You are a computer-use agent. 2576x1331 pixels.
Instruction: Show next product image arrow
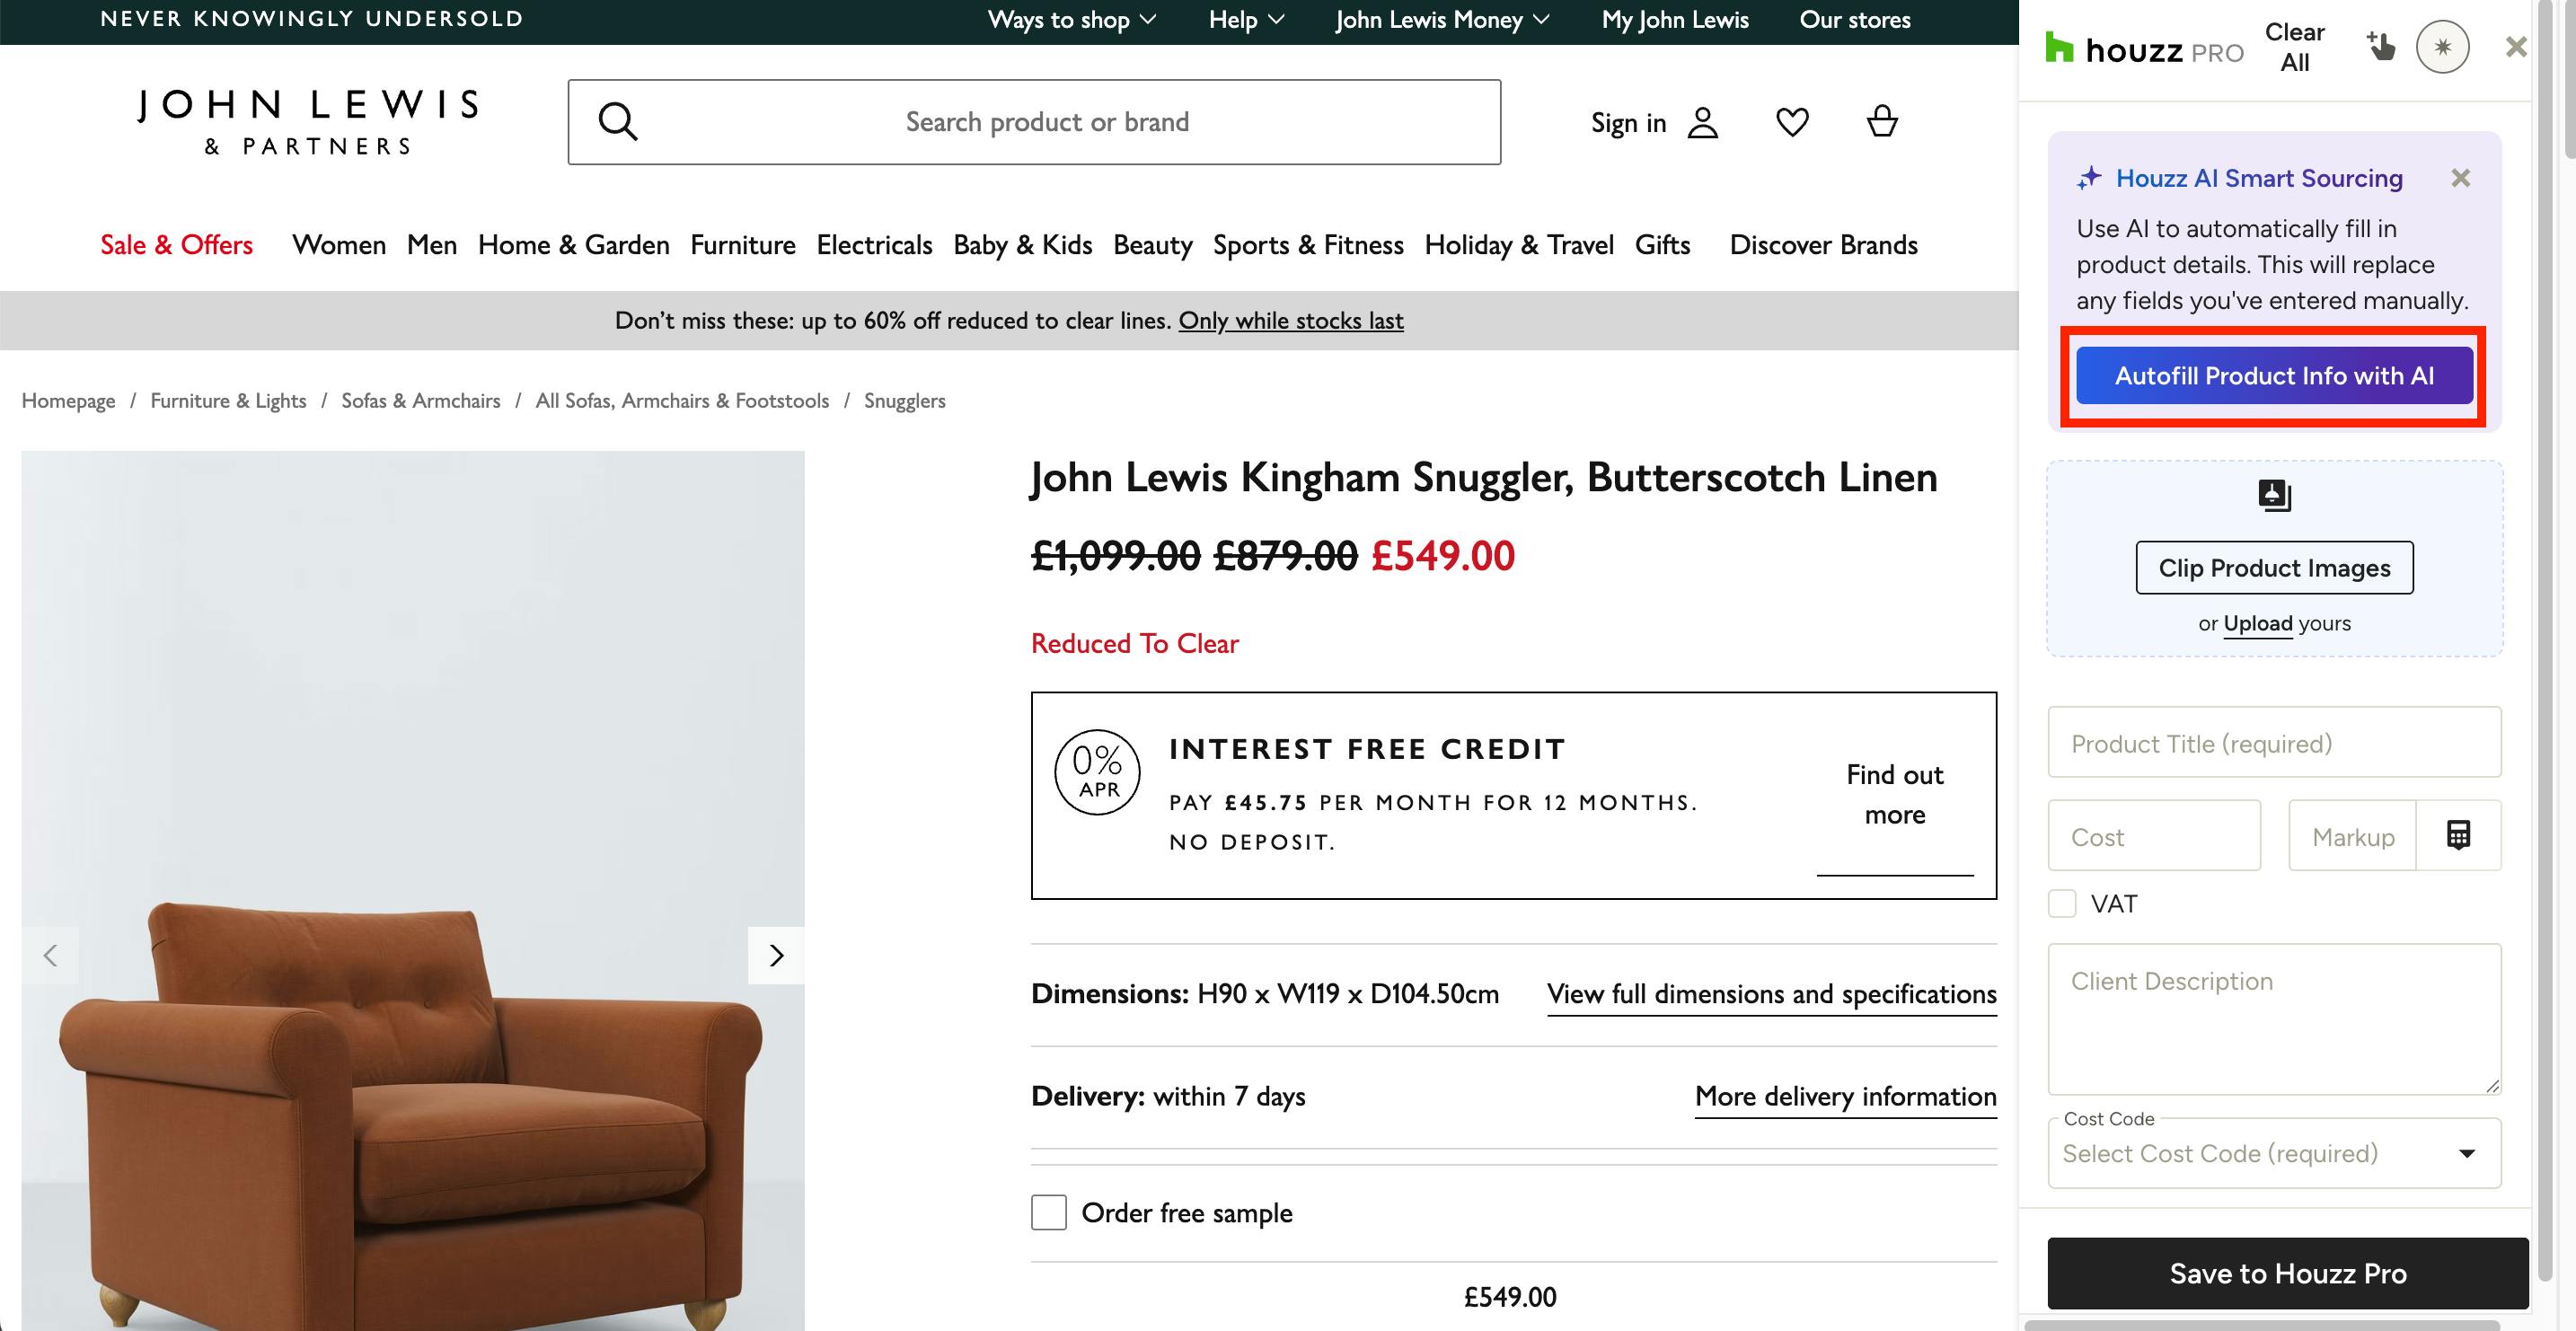click(x=776, y=955)
